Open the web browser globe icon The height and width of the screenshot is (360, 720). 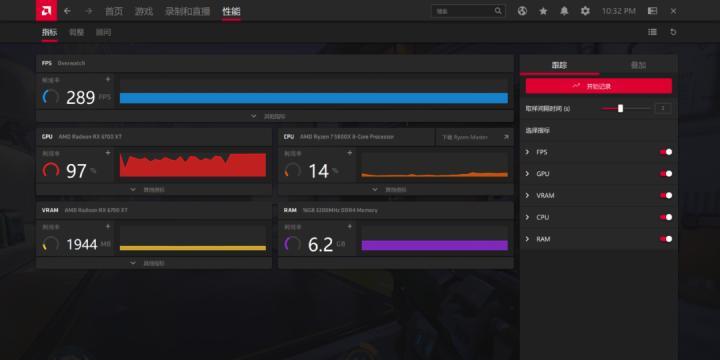pyautogui.click(x=522, y=11)
